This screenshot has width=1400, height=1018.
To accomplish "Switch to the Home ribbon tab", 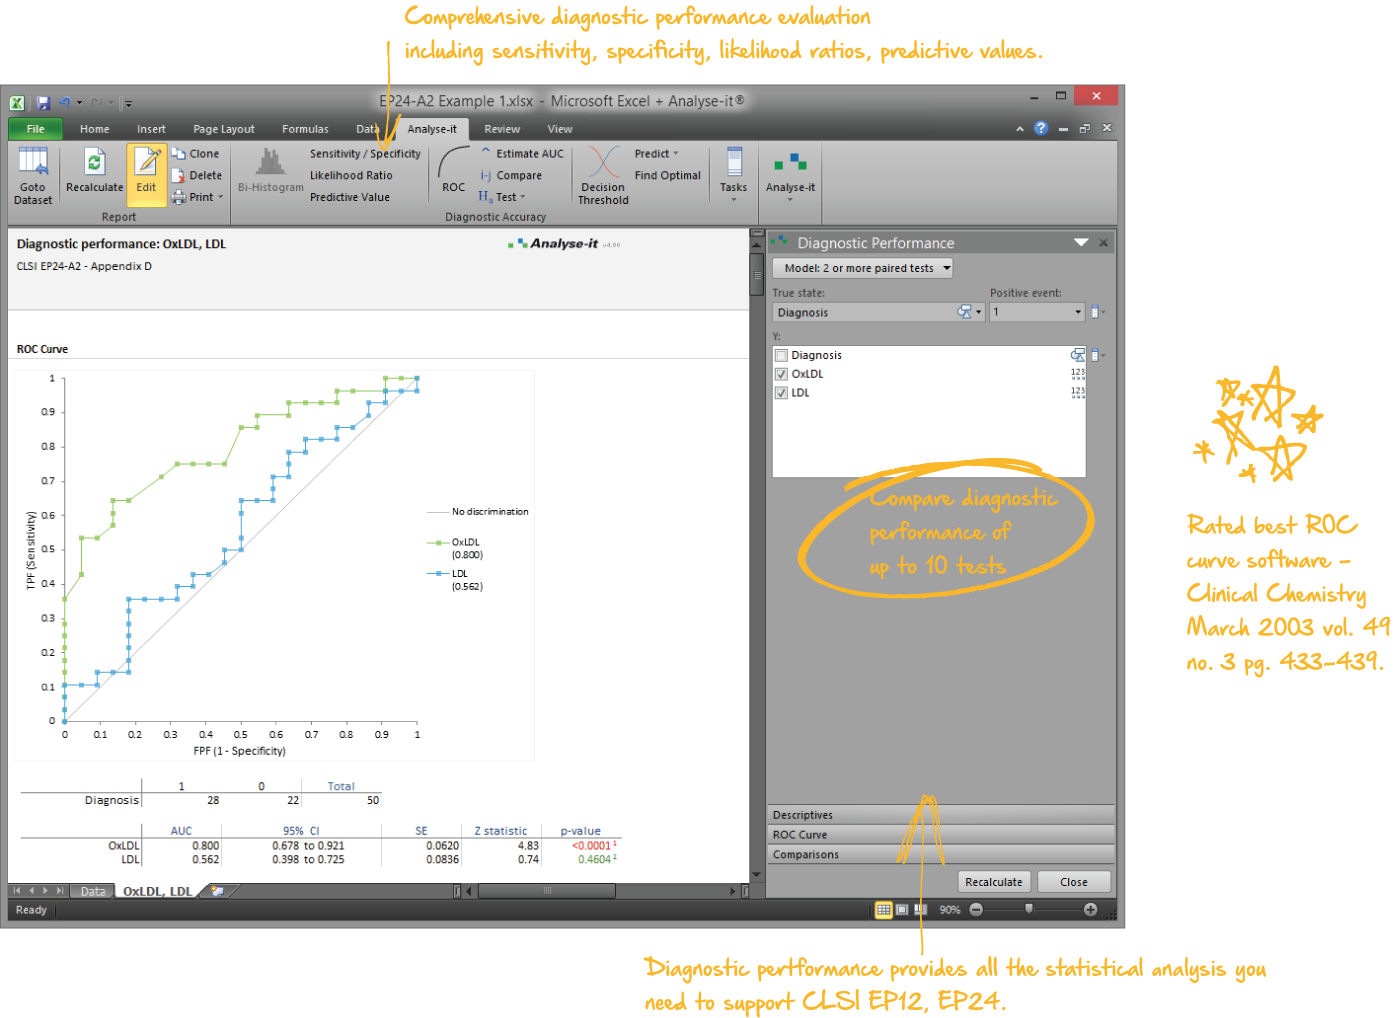I will [x=95, y=129].
